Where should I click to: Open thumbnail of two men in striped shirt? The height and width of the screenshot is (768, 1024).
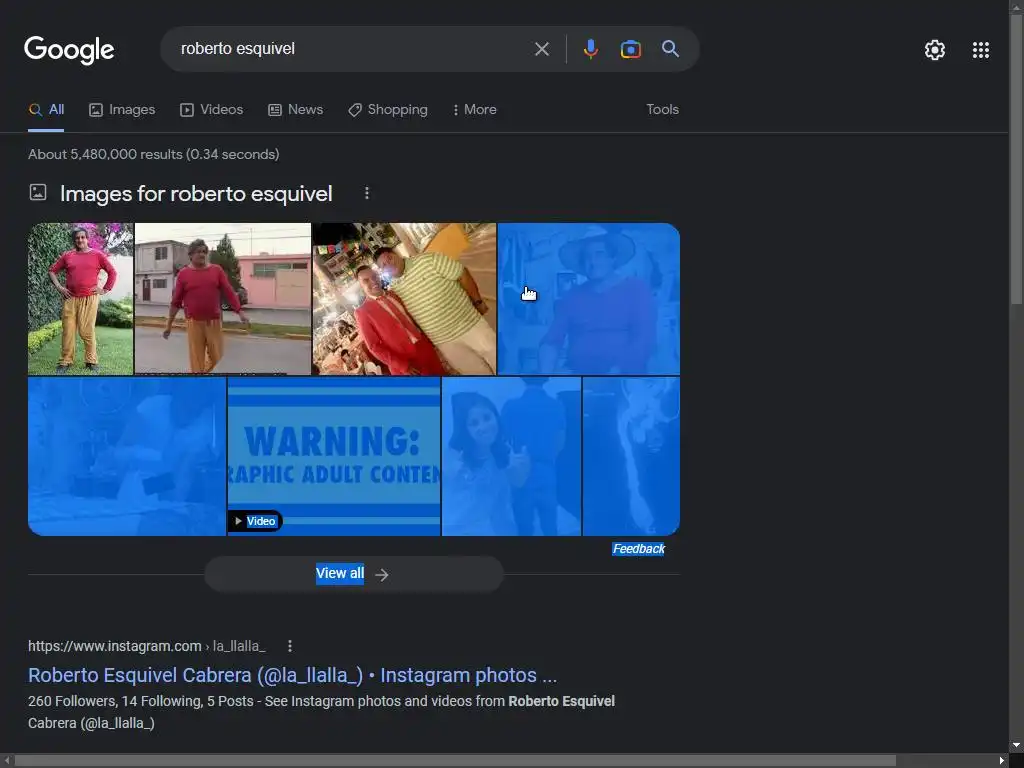[x=404, y=299]
